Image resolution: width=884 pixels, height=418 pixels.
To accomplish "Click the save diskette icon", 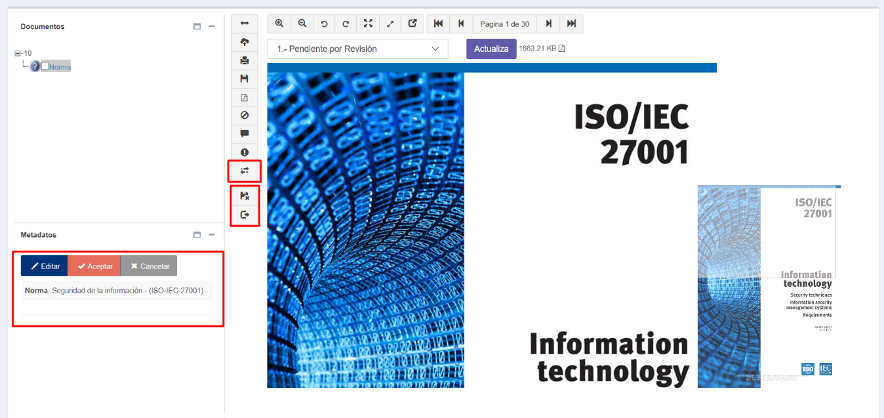I will (x=245, y=78).
